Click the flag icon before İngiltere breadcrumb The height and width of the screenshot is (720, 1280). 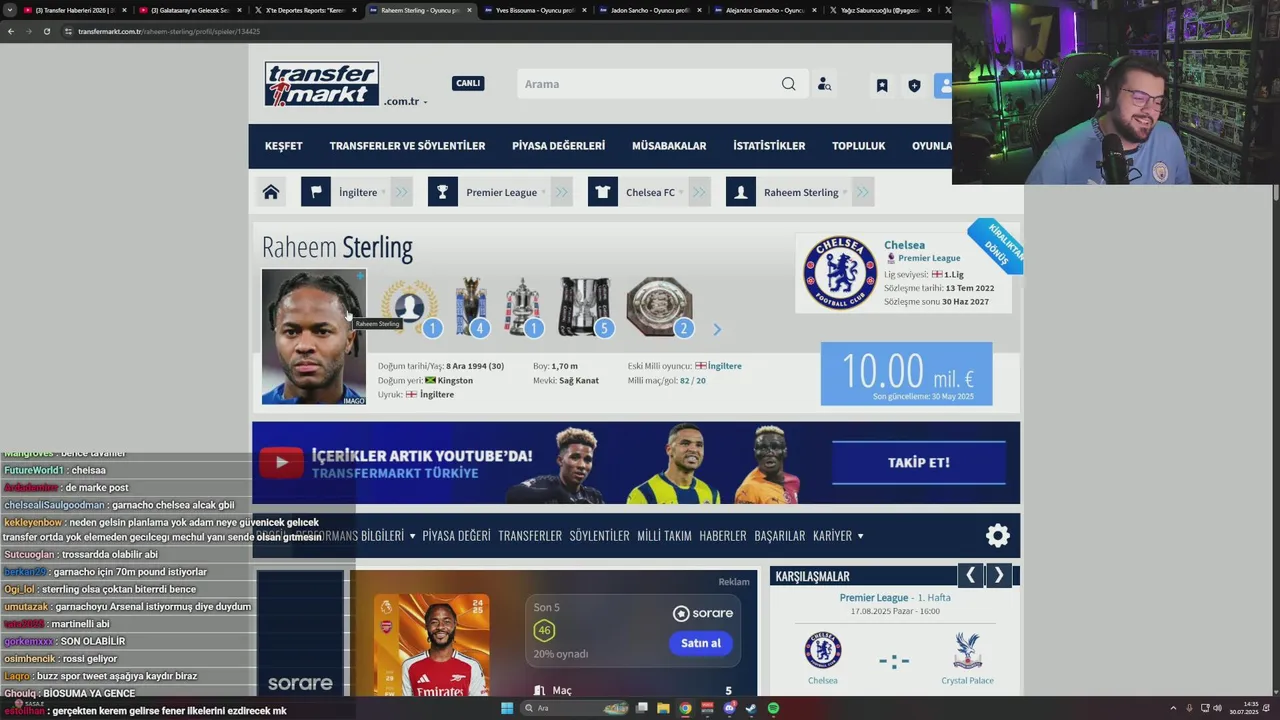coord(316,192)
